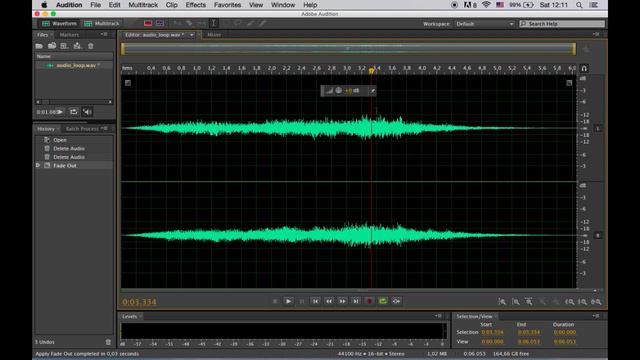Show the spectral frequency display

tap(148, 23)
